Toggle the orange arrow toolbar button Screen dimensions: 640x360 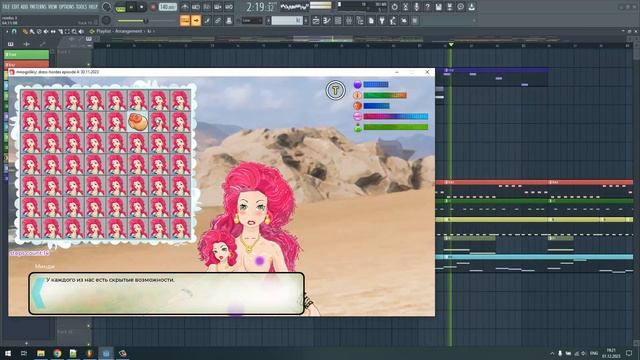(x=196, y=20)
